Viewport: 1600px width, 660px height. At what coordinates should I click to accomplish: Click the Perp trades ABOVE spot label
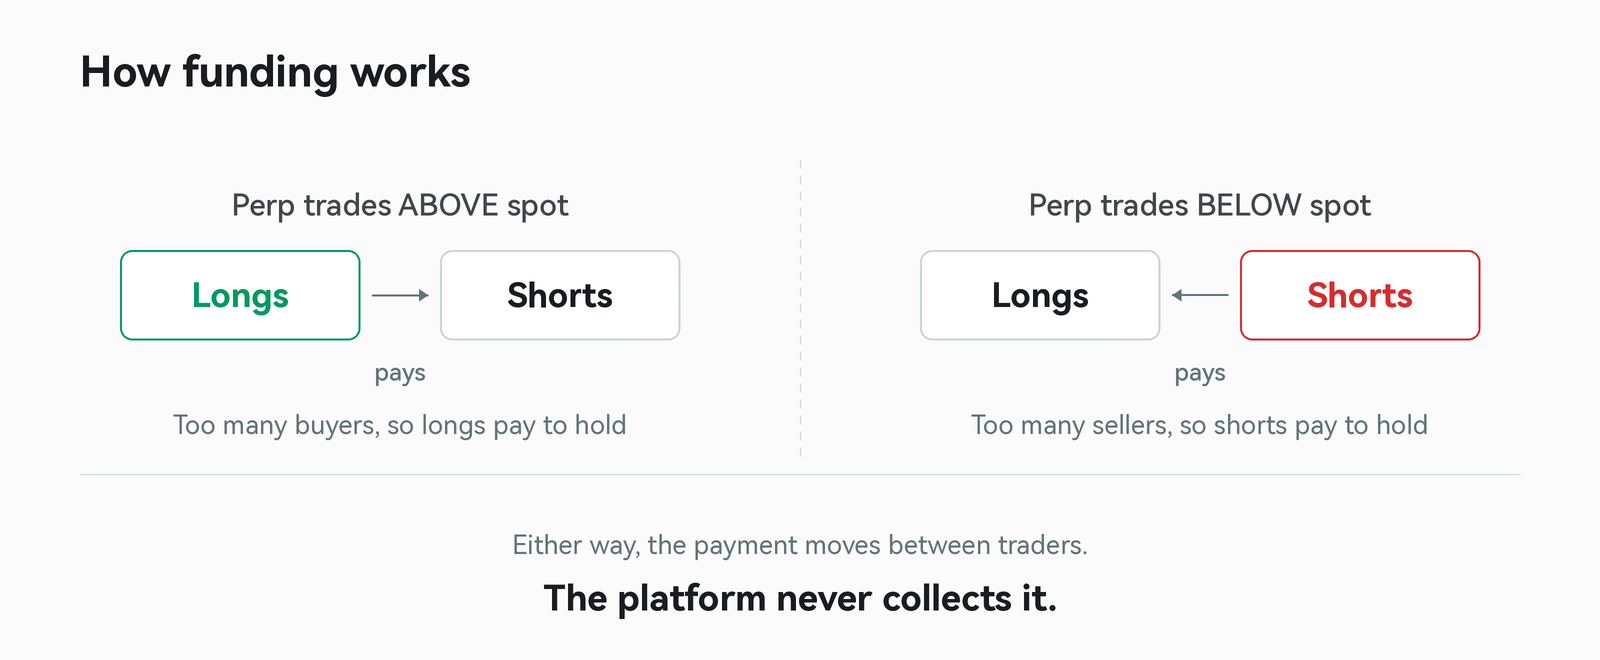click(x=400, y=206)
